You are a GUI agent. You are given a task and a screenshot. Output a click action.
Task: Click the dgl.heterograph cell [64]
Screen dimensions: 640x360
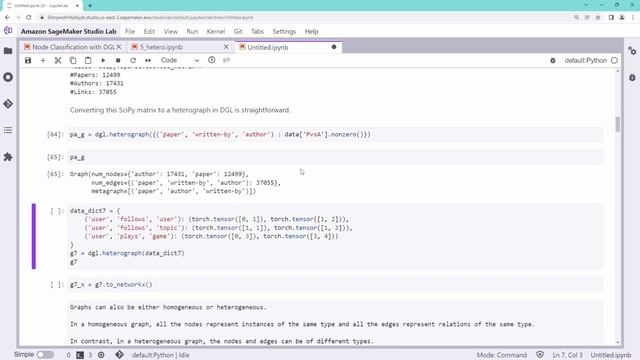pyautogui.click(x=335, y=134)
